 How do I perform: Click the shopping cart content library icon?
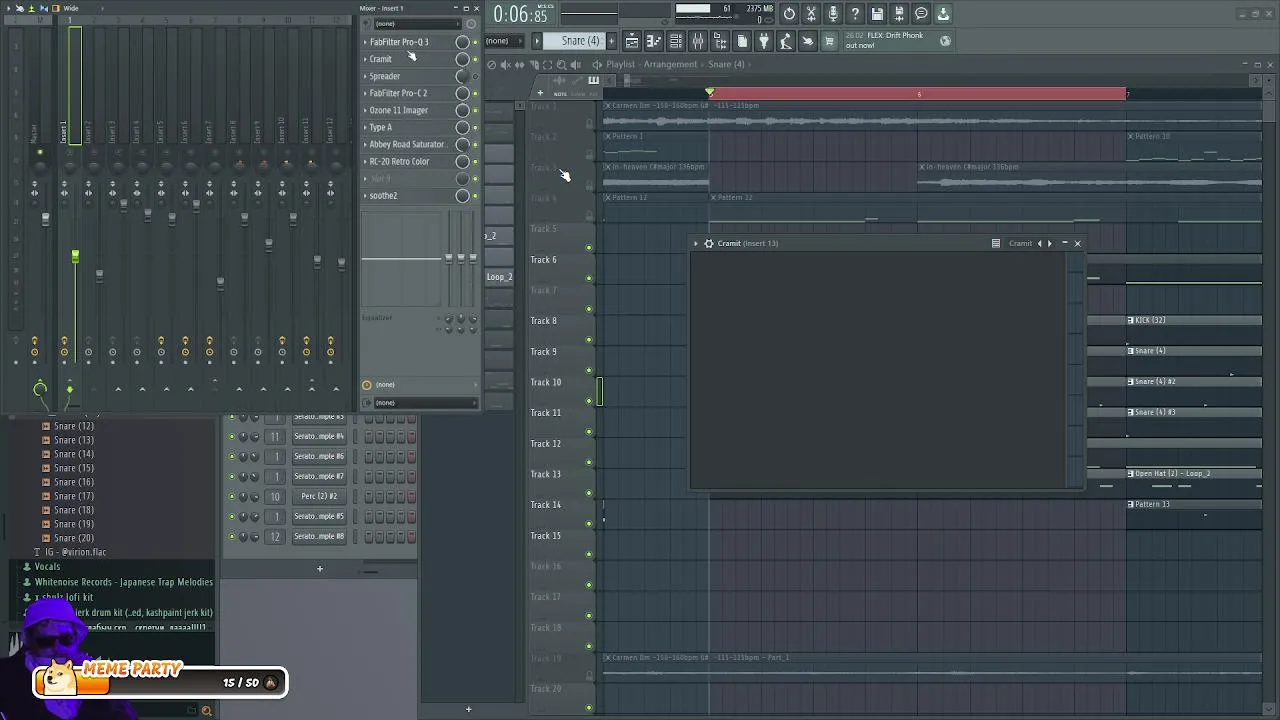(x=829, y=41)
